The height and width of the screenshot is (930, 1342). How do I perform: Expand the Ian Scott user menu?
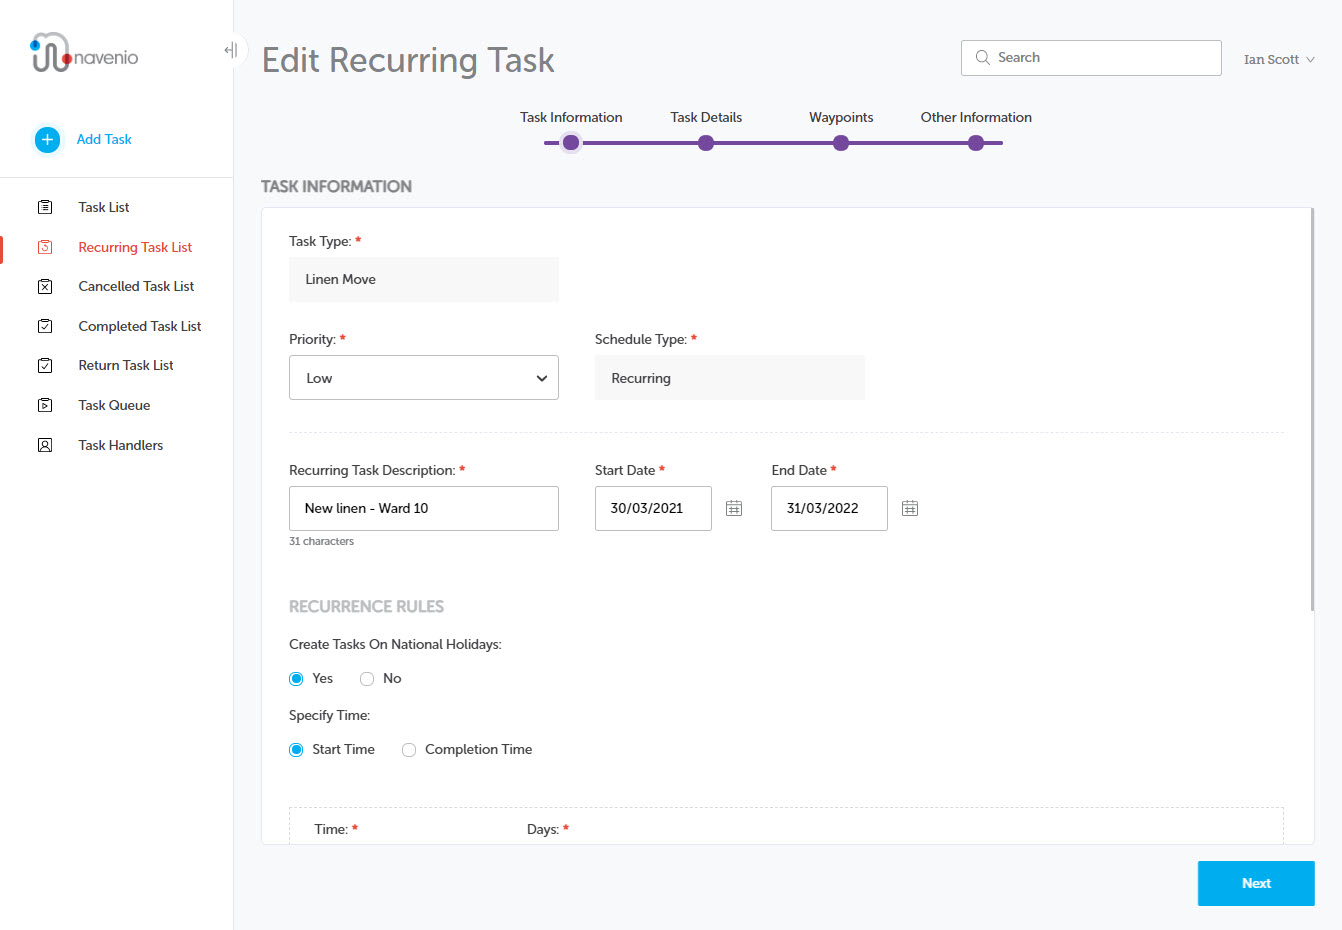pos(1279,60)
